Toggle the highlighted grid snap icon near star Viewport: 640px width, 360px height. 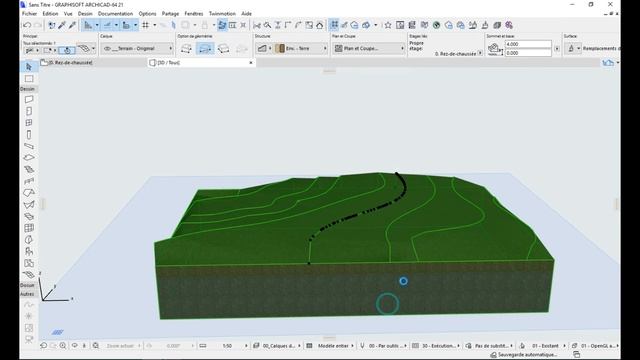(x=334, y=25)
